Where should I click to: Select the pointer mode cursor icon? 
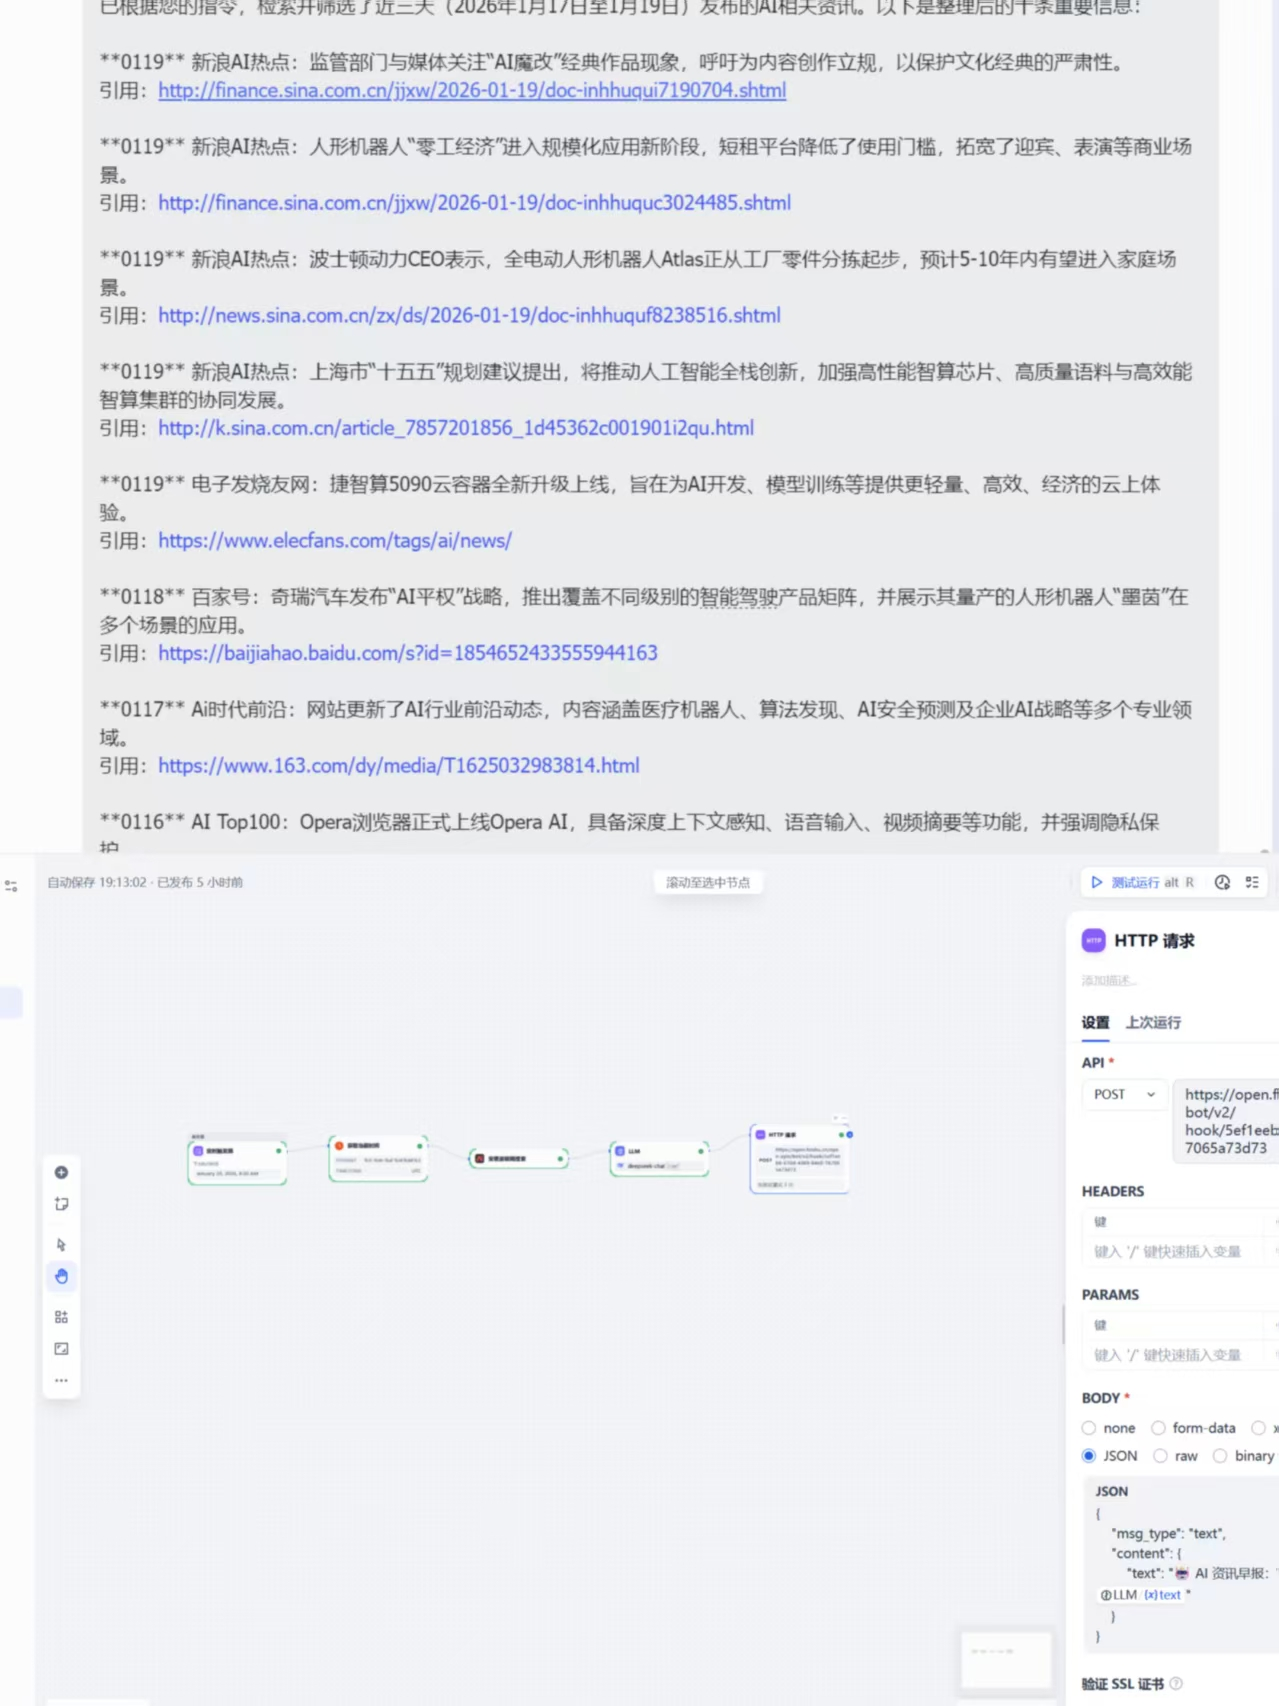(61, 1245)
